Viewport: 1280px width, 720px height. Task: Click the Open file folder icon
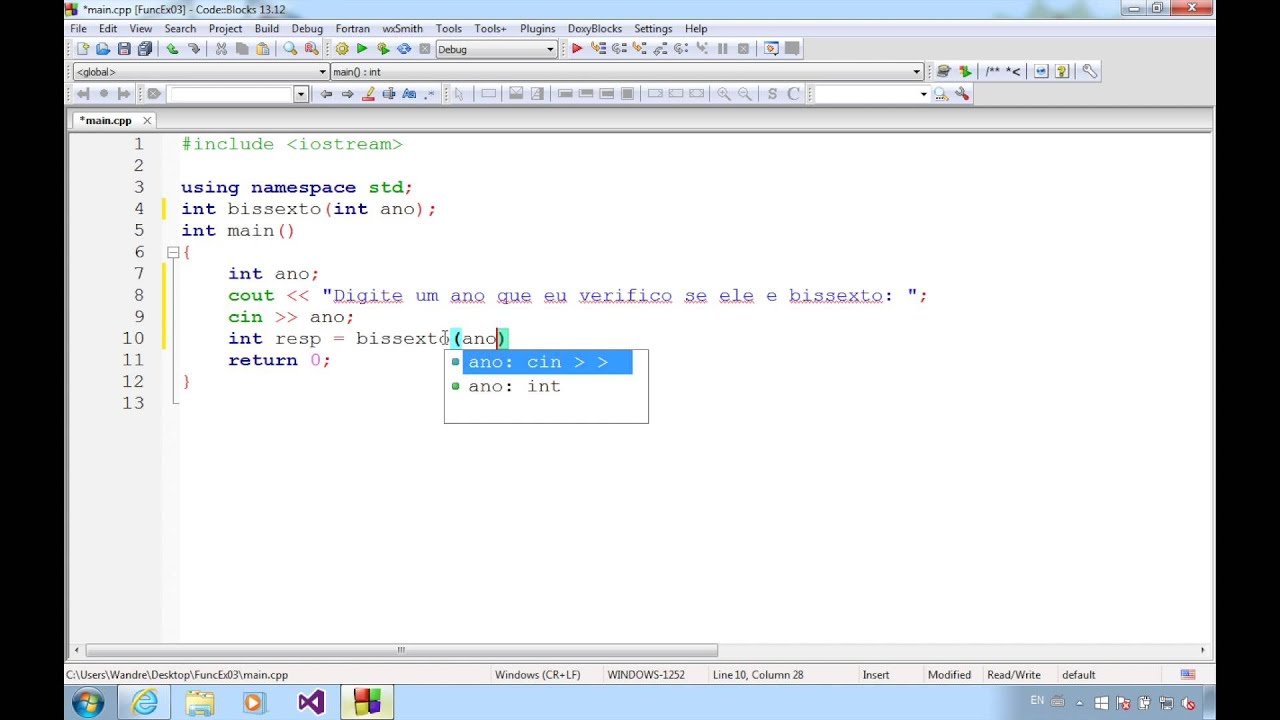point(103,49)
